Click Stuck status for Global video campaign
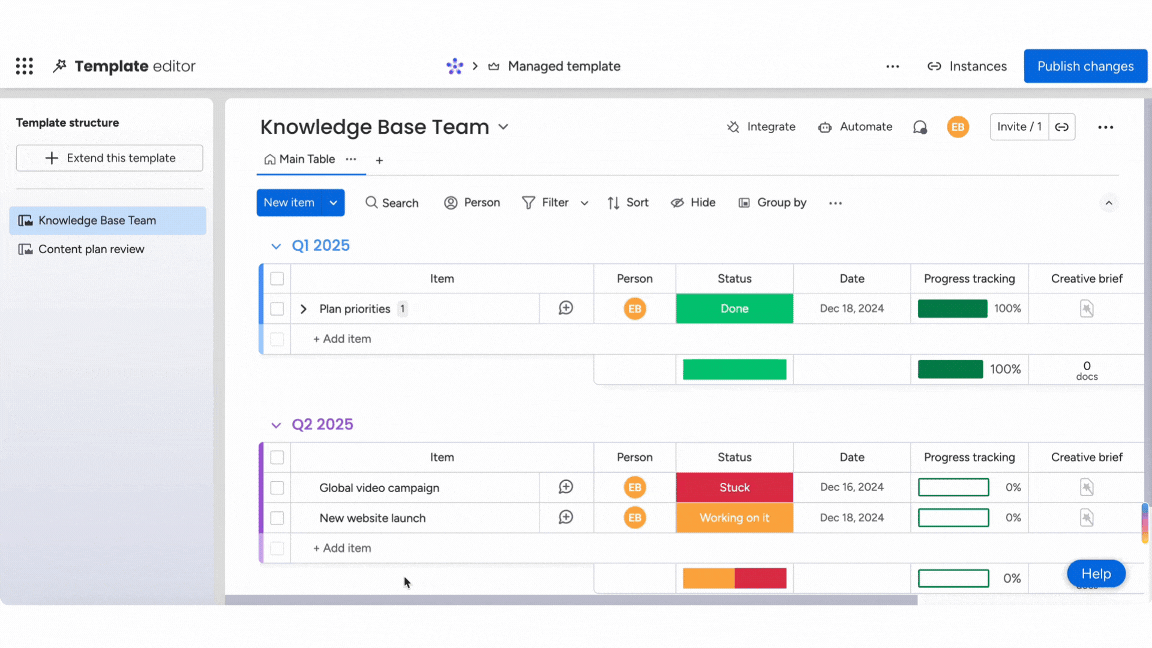This screenshot has width=1152, height=648. 735,487
